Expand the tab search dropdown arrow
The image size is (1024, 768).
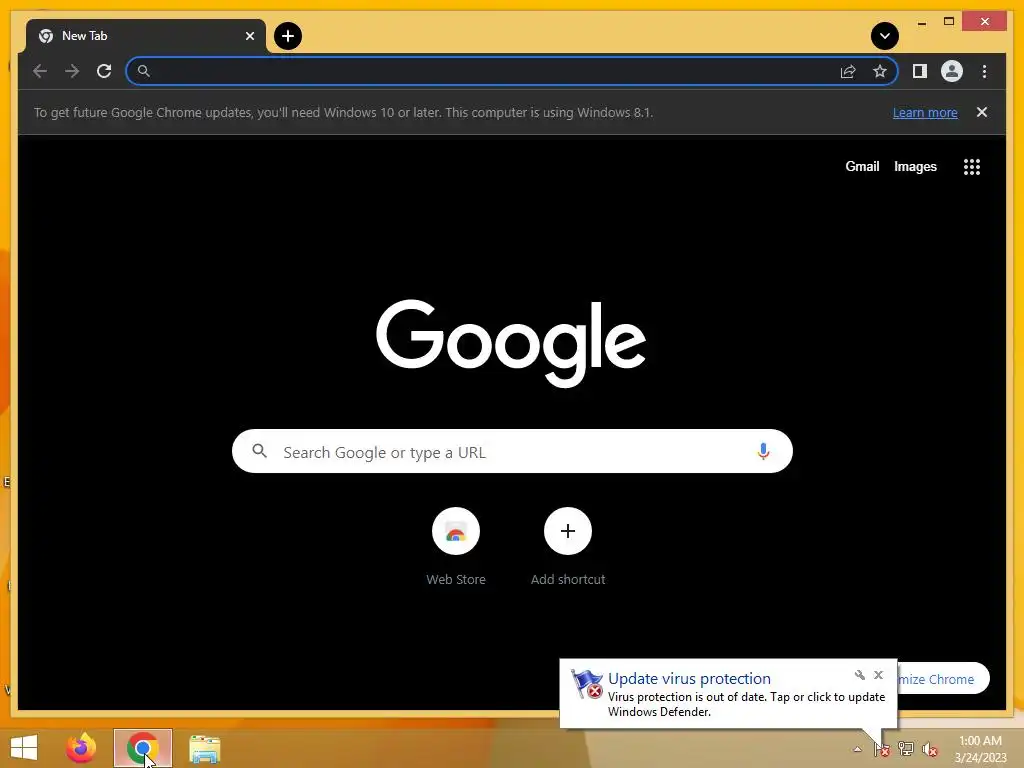pos(884,36)
